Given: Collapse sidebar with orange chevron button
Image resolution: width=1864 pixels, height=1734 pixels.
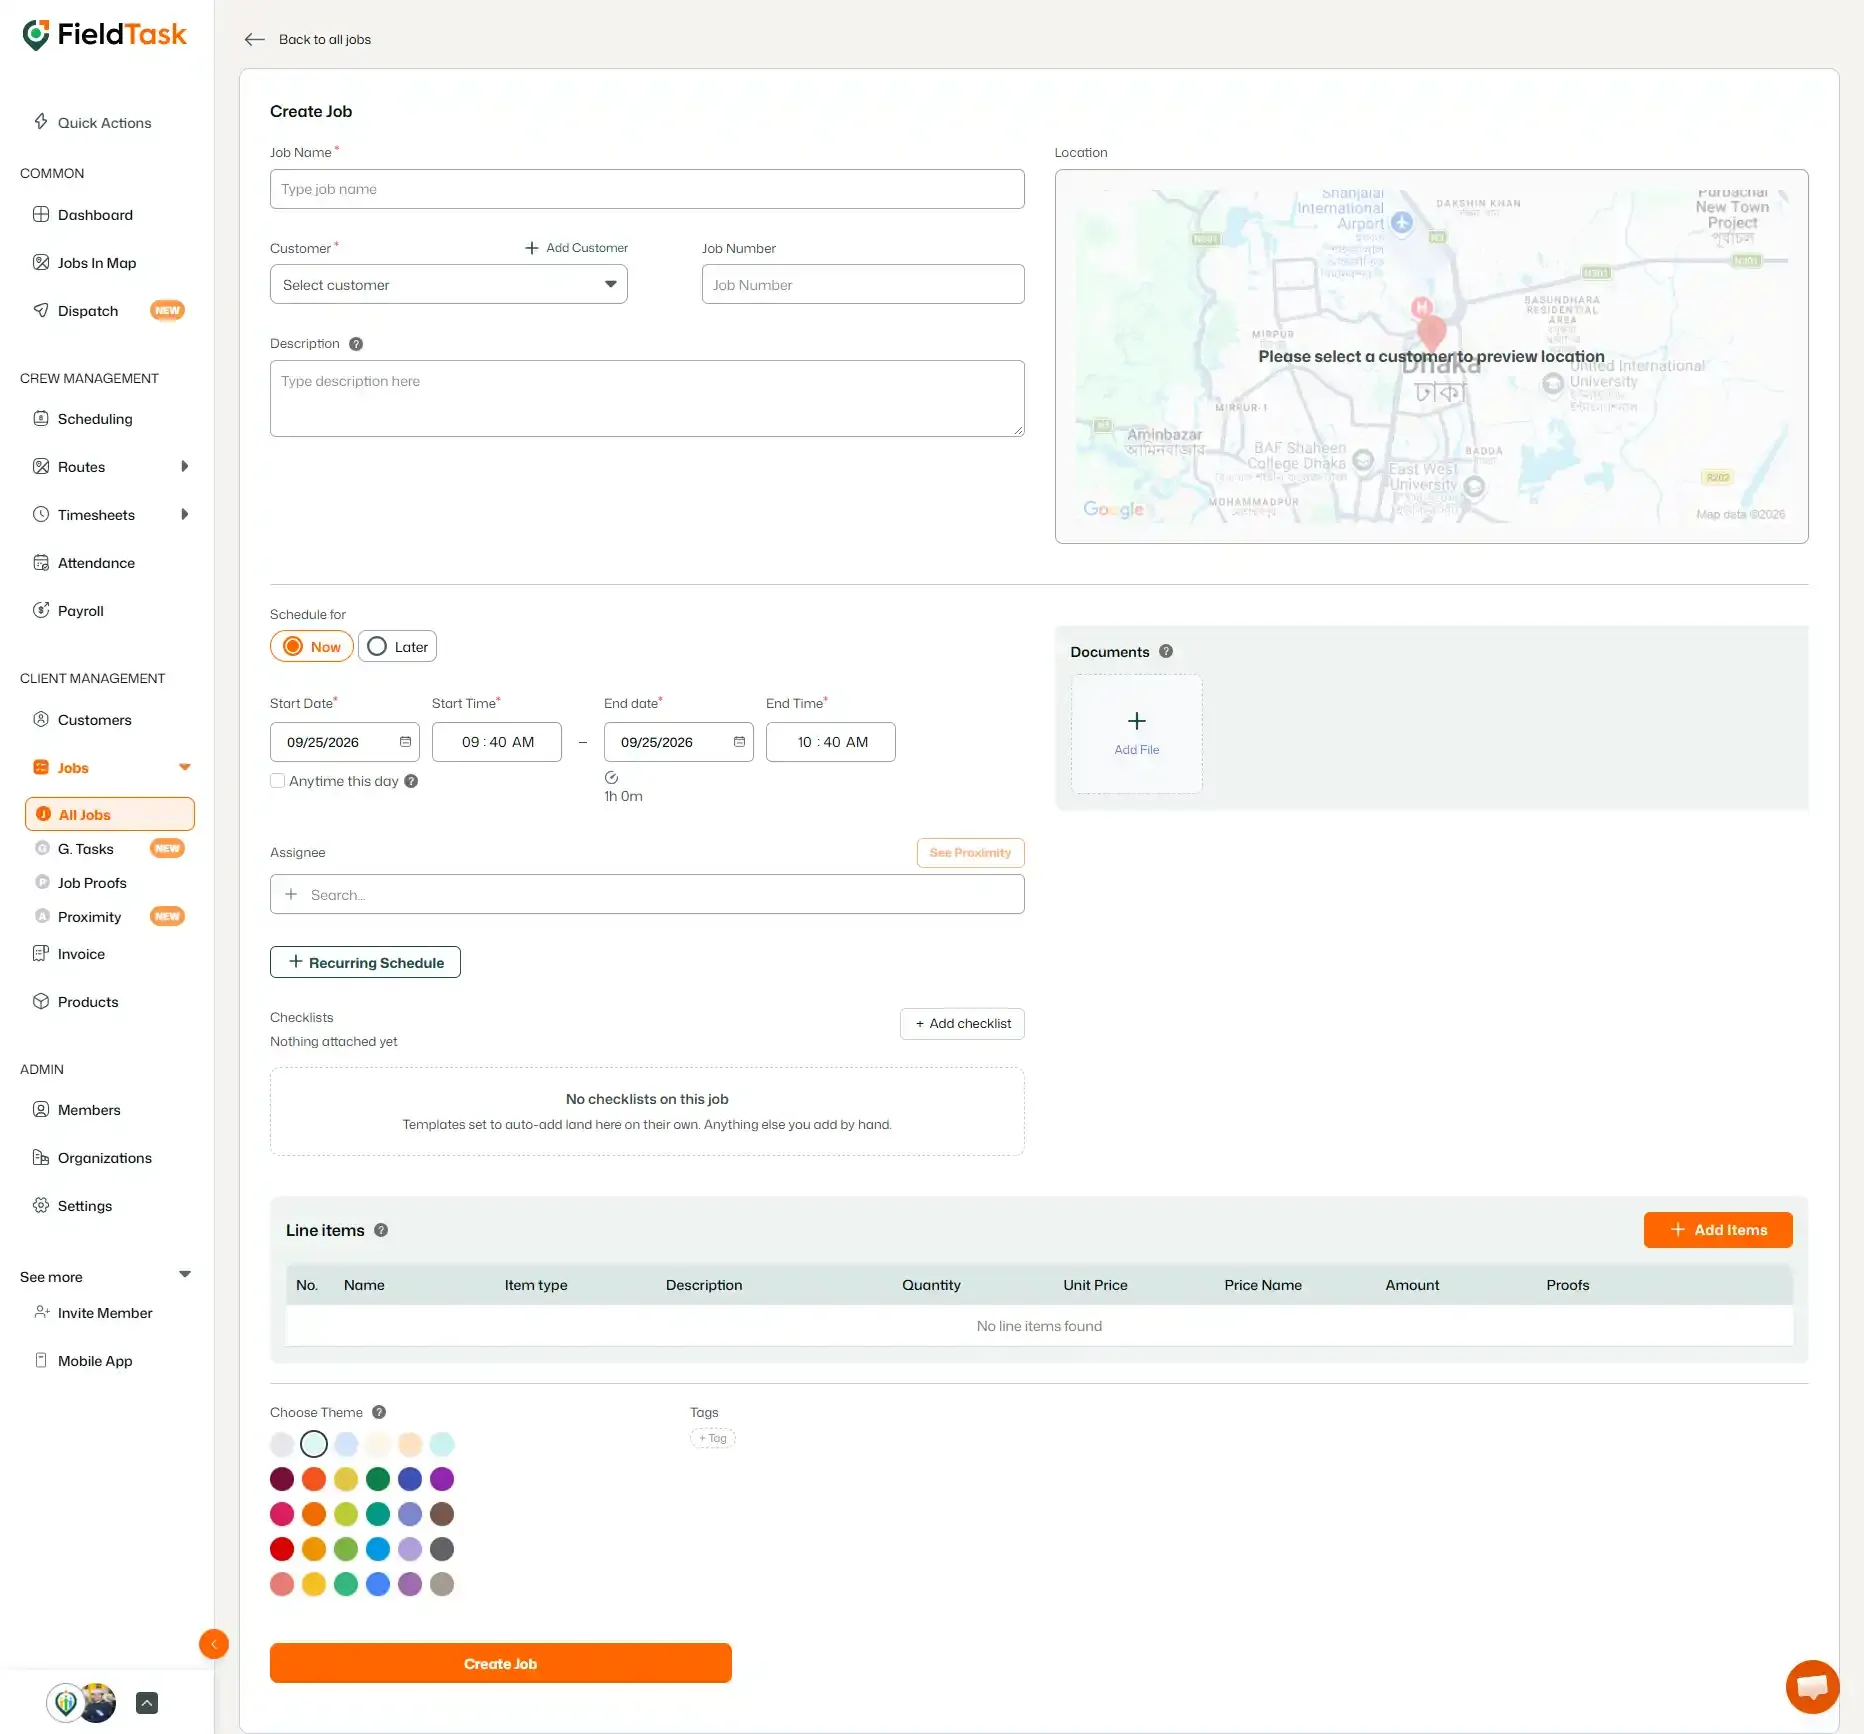Looking at the screenshot, I should click(x=214, y=1644).
